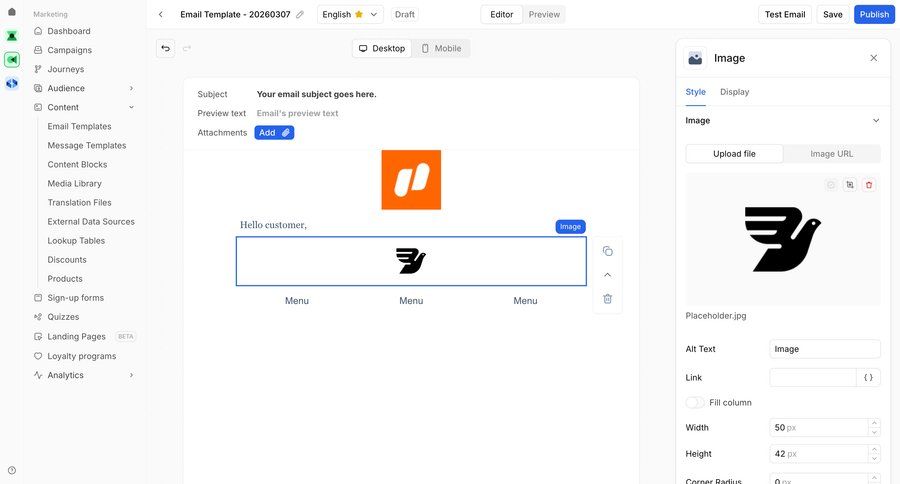Click the orange logo image in email
Viewport: 900px width, 484px height.
tap(411, 180)
